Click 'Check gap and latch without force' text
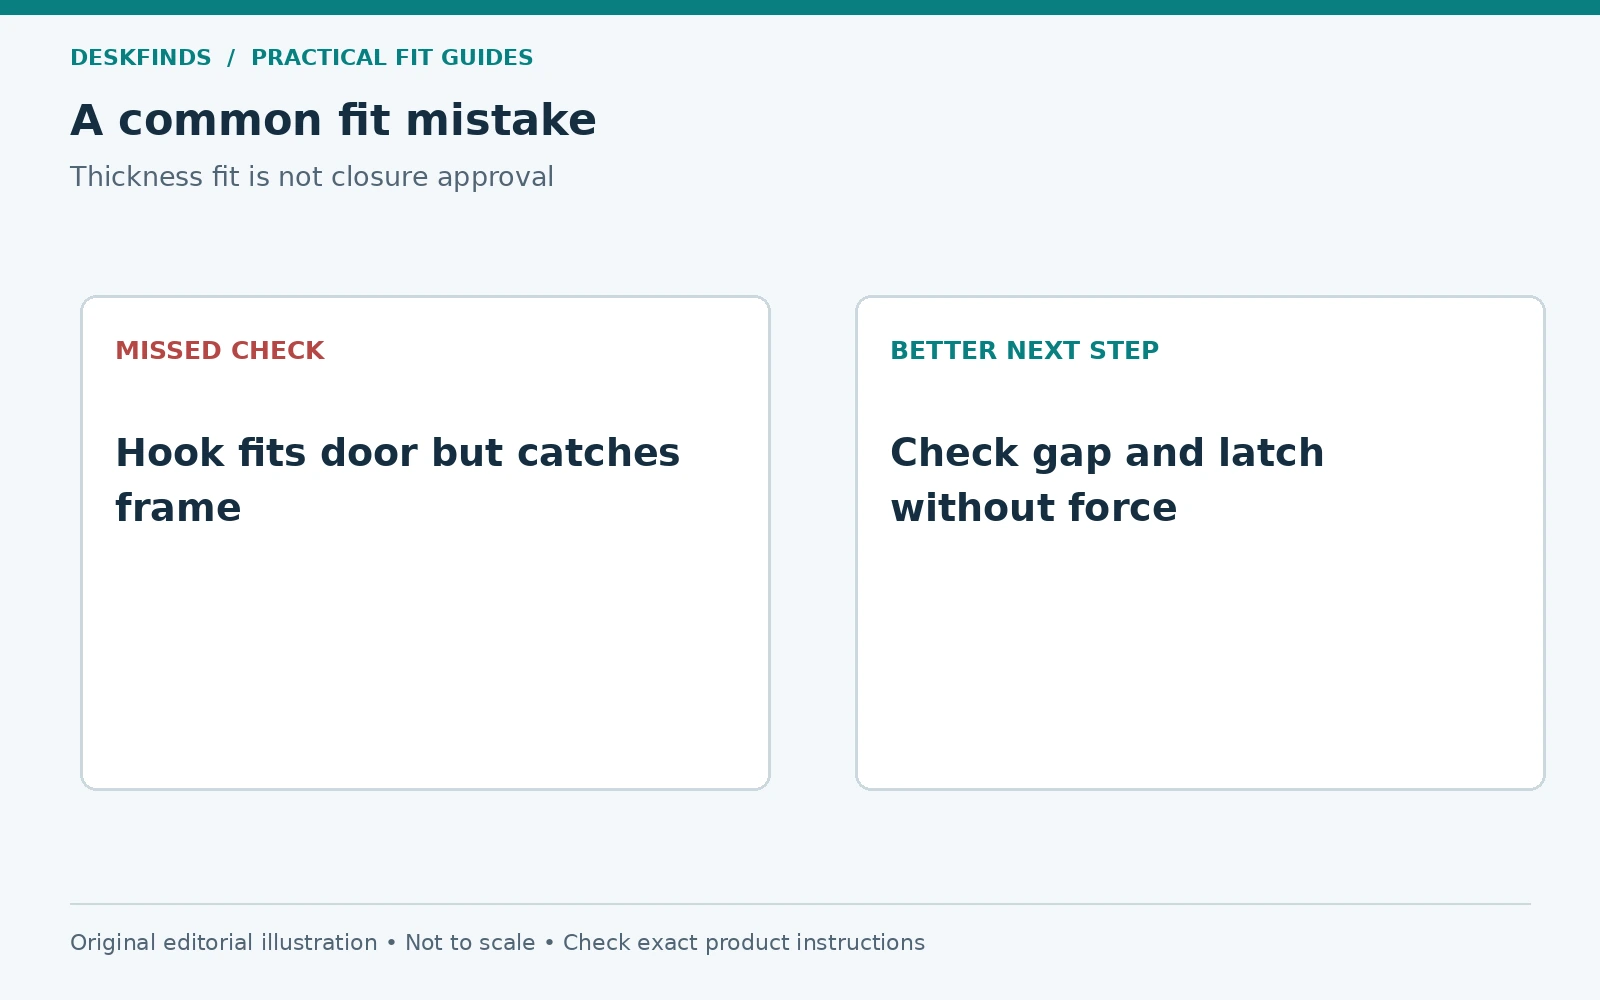The image size is (1600, 1000). click(x=1107, y=480)
